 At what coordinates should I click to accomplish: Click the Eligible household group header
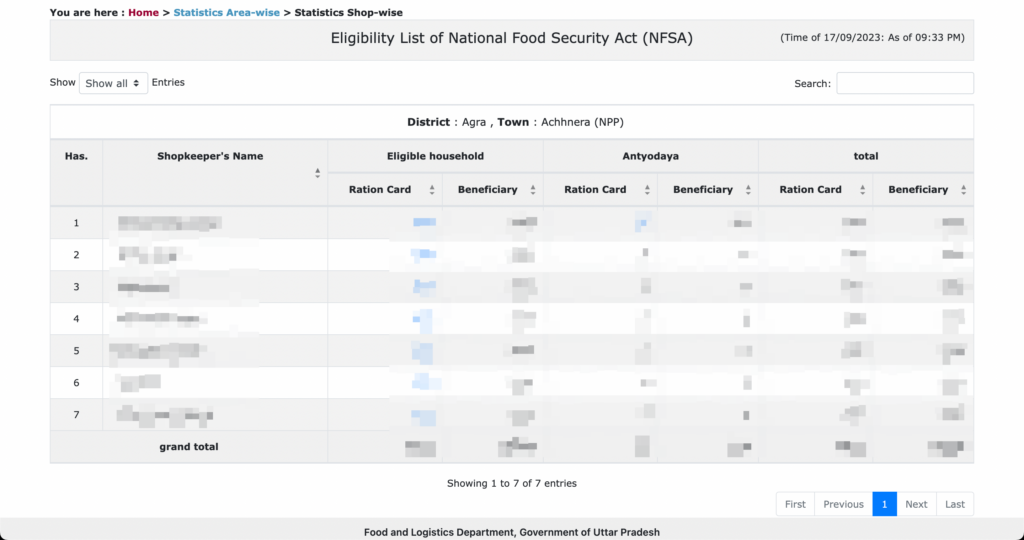[x=435, y=156]
